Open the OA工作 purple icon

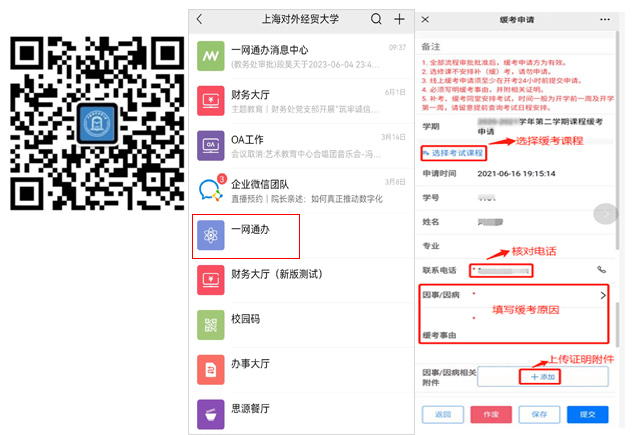(210, 144)
